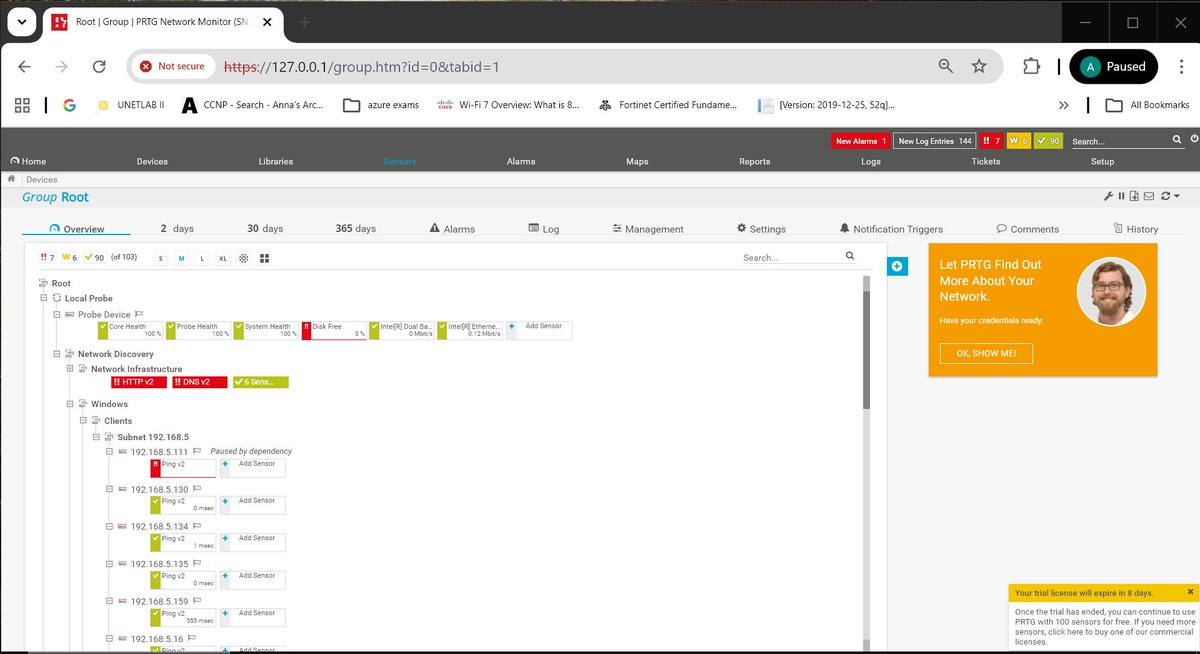Open the Libraries main menu

coord(276,161)
